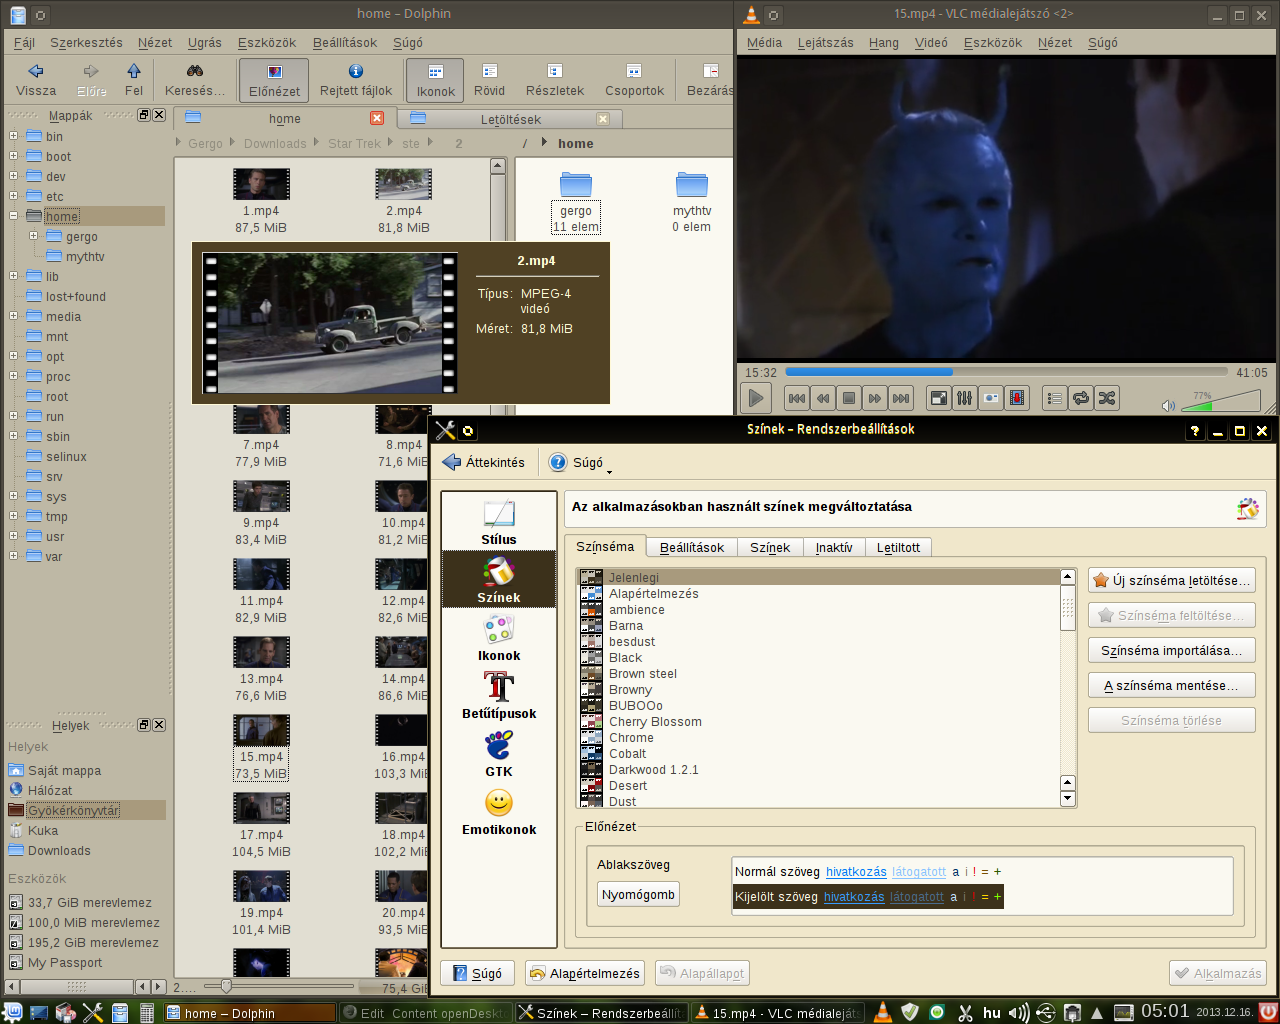This screenshot has width=1280, height=1024.
Task: Toggle Előnézet preview mode in Dolphin toolbar
Action: pyautogui.click(x=274, y=80)
